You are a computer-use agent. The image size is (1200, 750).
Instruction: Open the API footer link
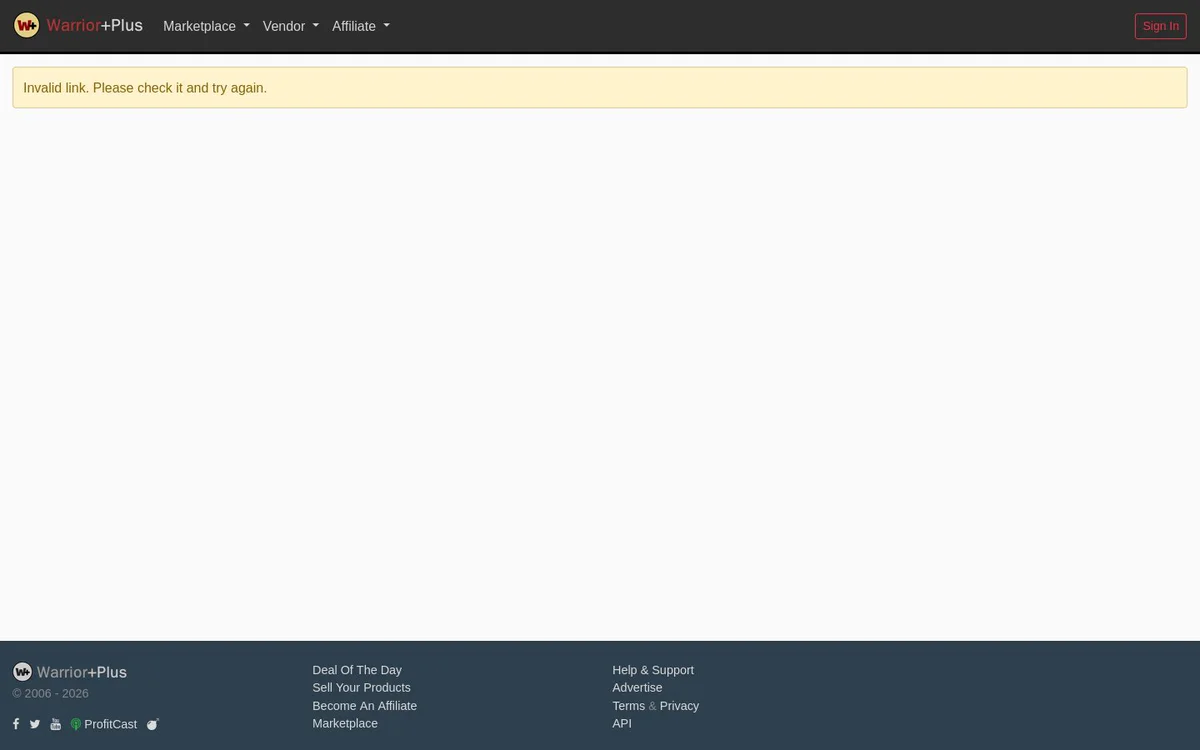point(622,723)
